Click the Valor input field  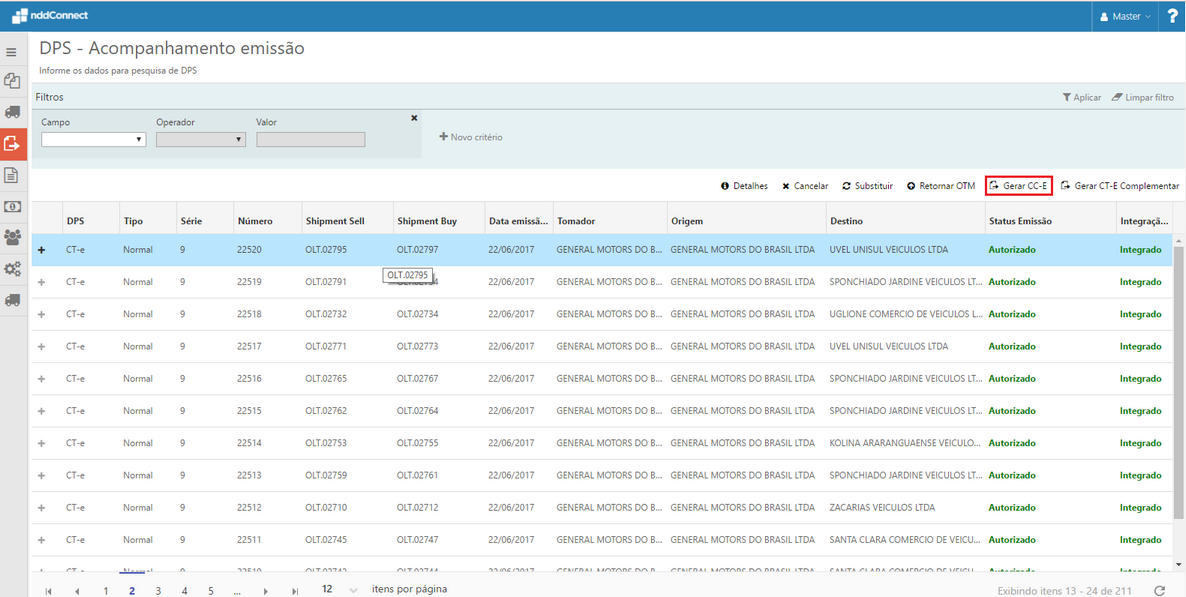[310, 140]
